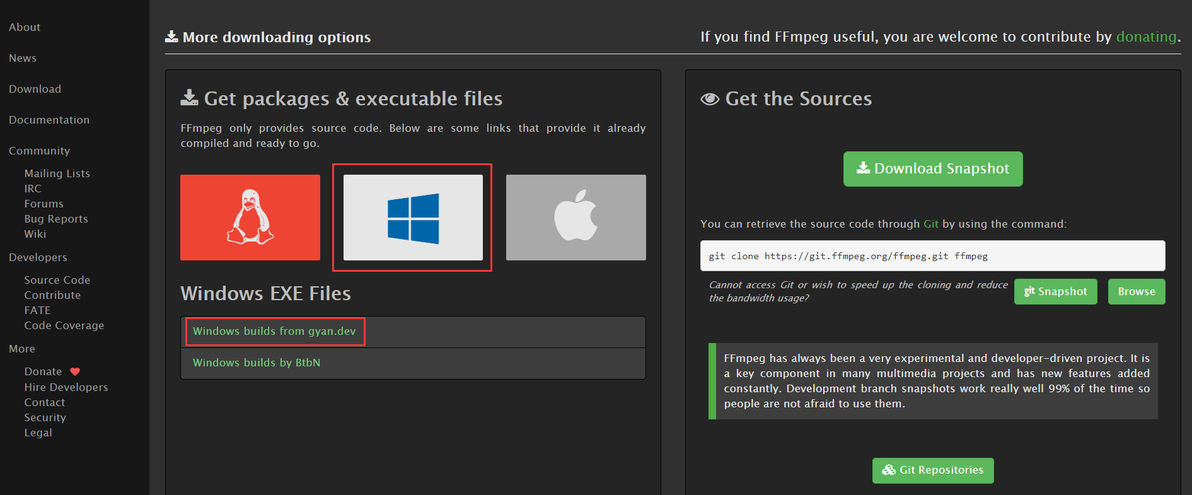This screenshot has width=1192, height=495.
Task: Go to the News sidebar item
Action: point(23,58)
